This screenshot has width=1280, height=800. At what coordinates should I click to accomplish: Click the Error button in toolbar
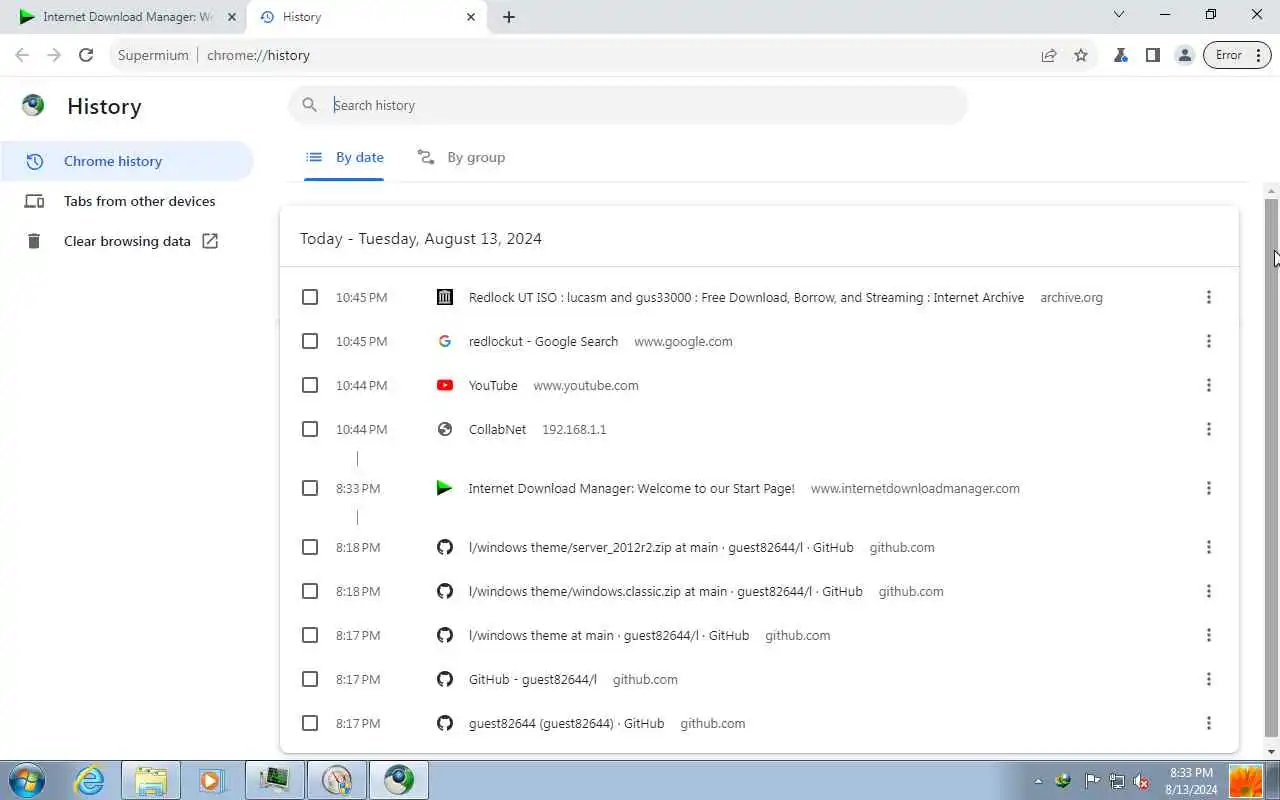click(x=1236, y=55)
